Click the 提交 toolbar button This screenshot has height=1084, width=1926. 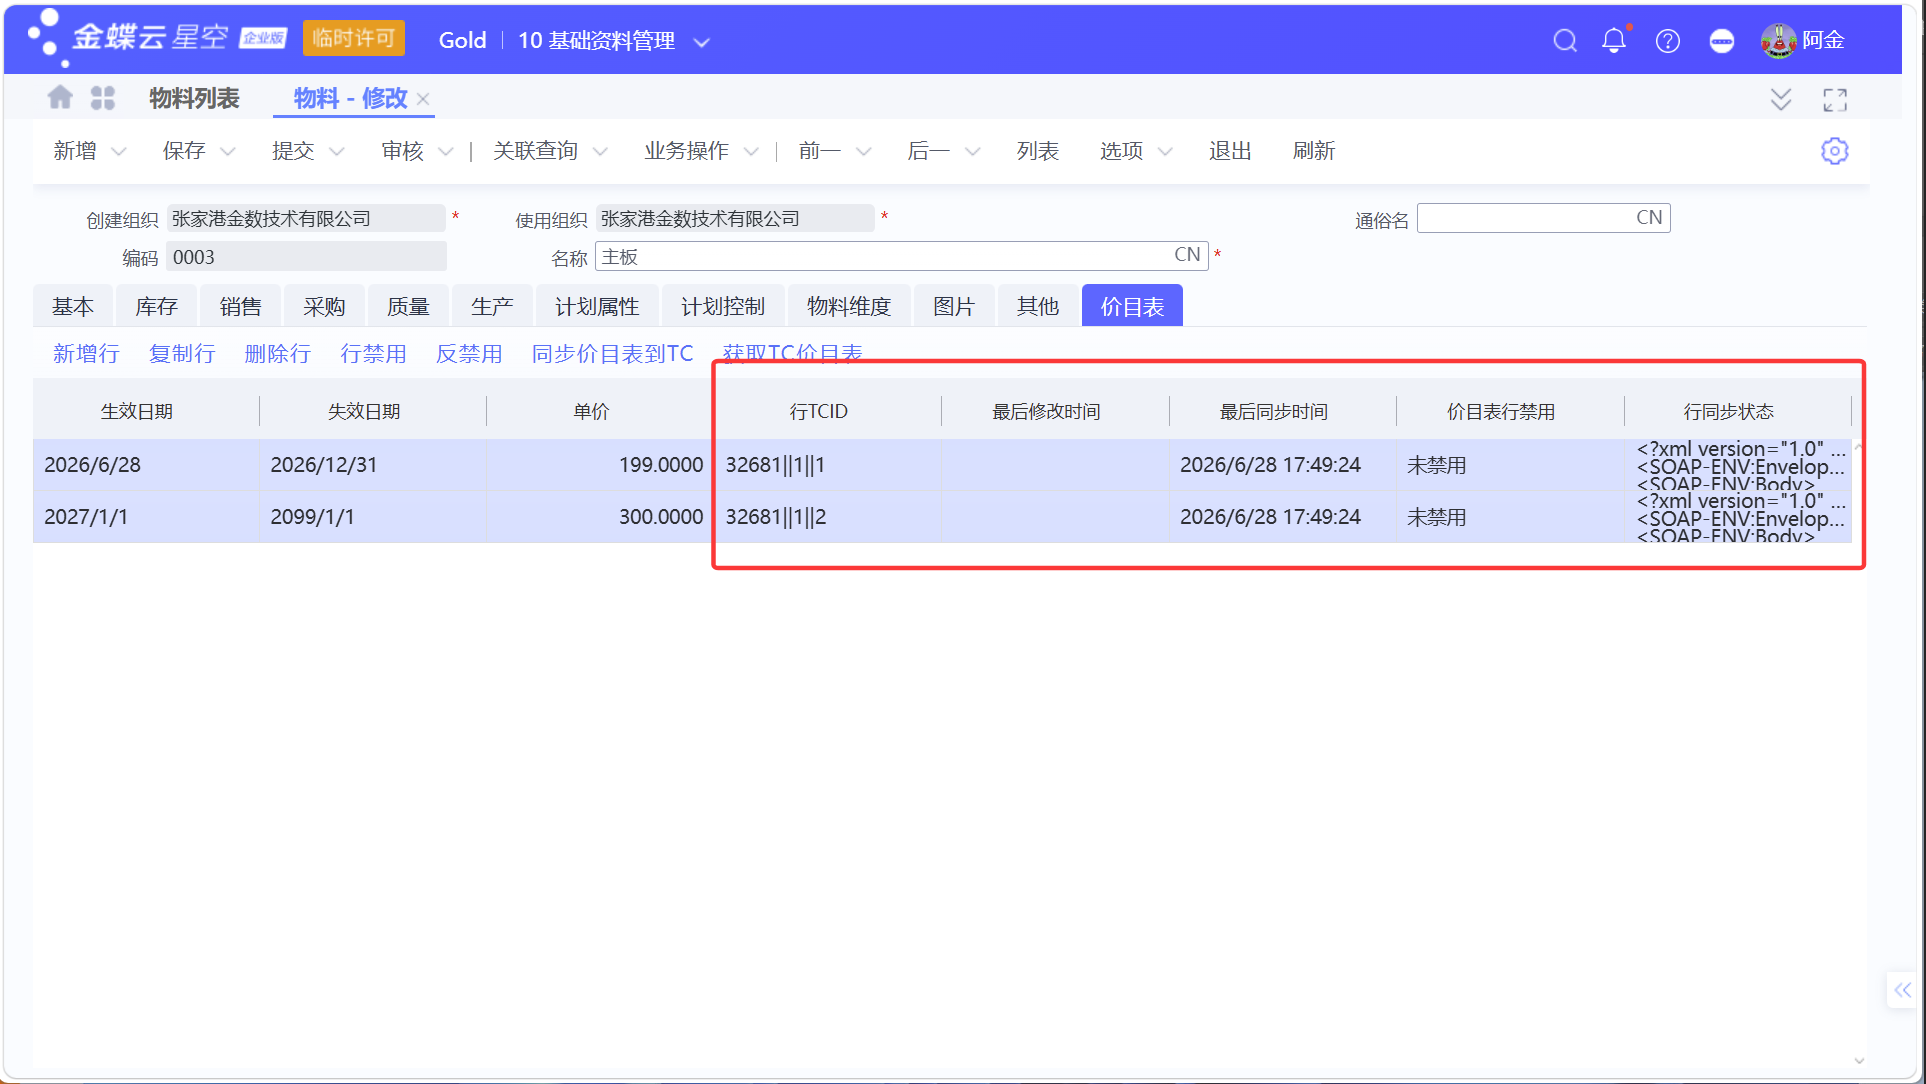[x=293, y=151]
